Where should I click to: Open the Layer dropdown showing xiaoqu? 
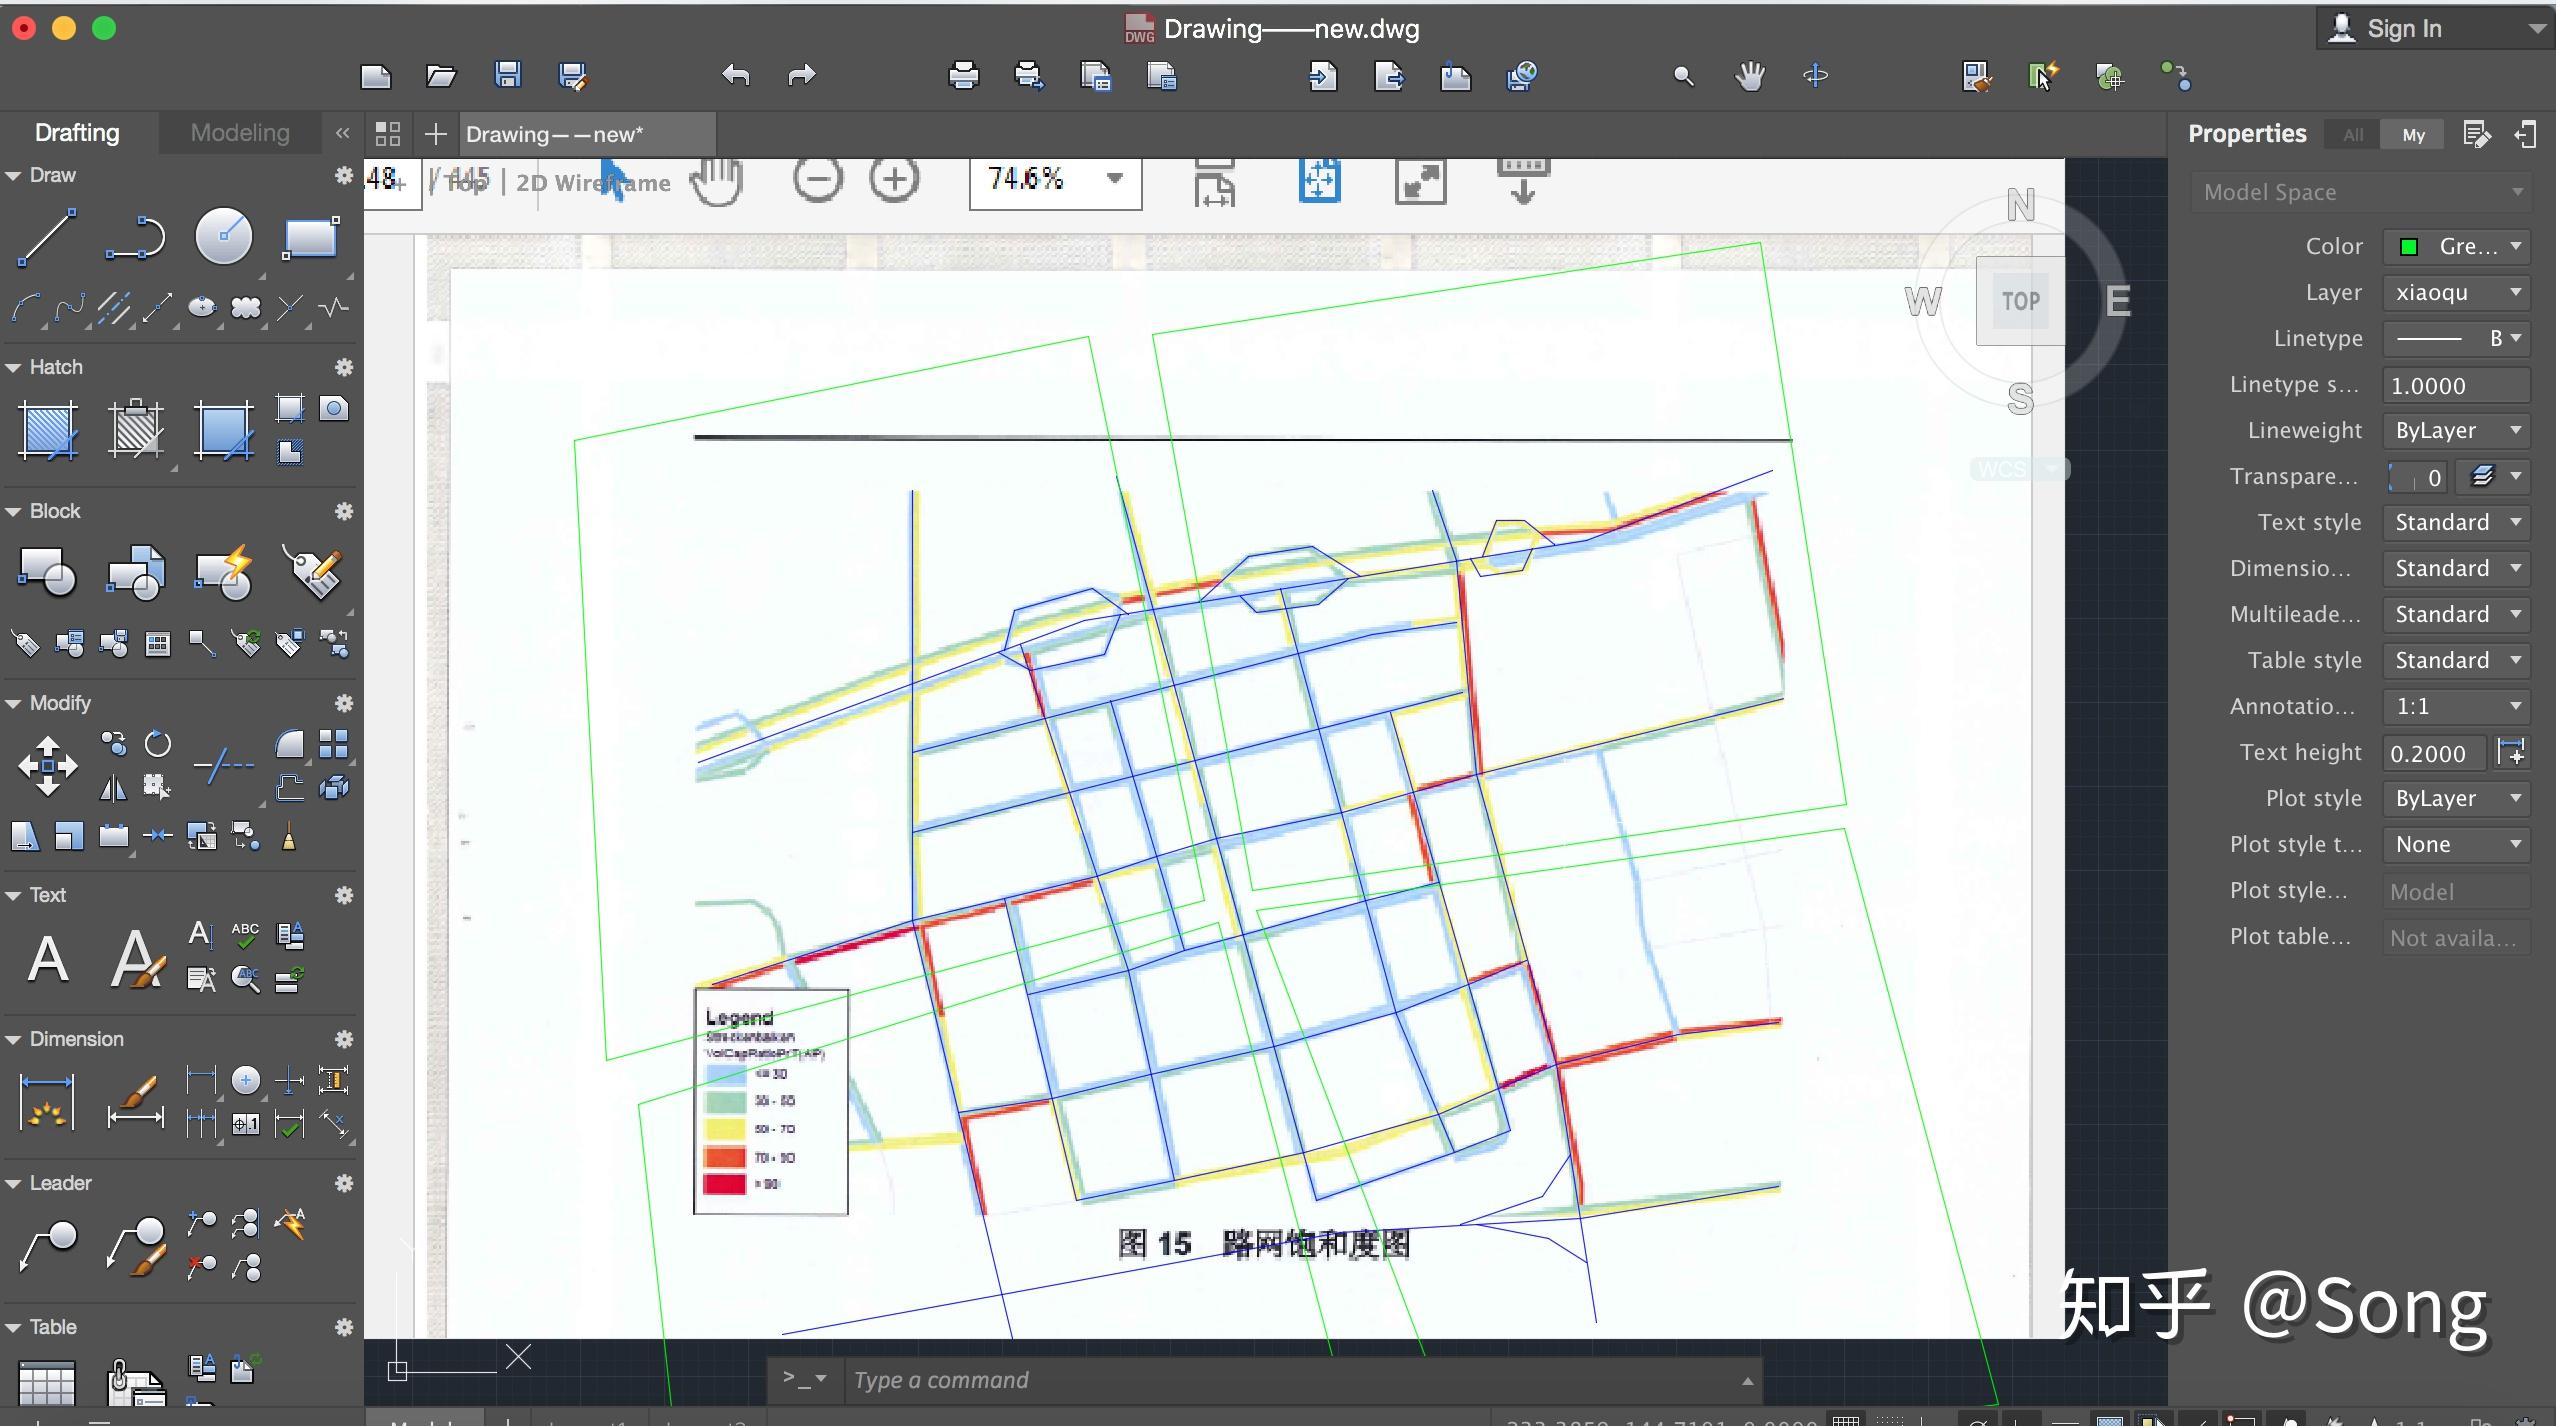point(2456,293)
